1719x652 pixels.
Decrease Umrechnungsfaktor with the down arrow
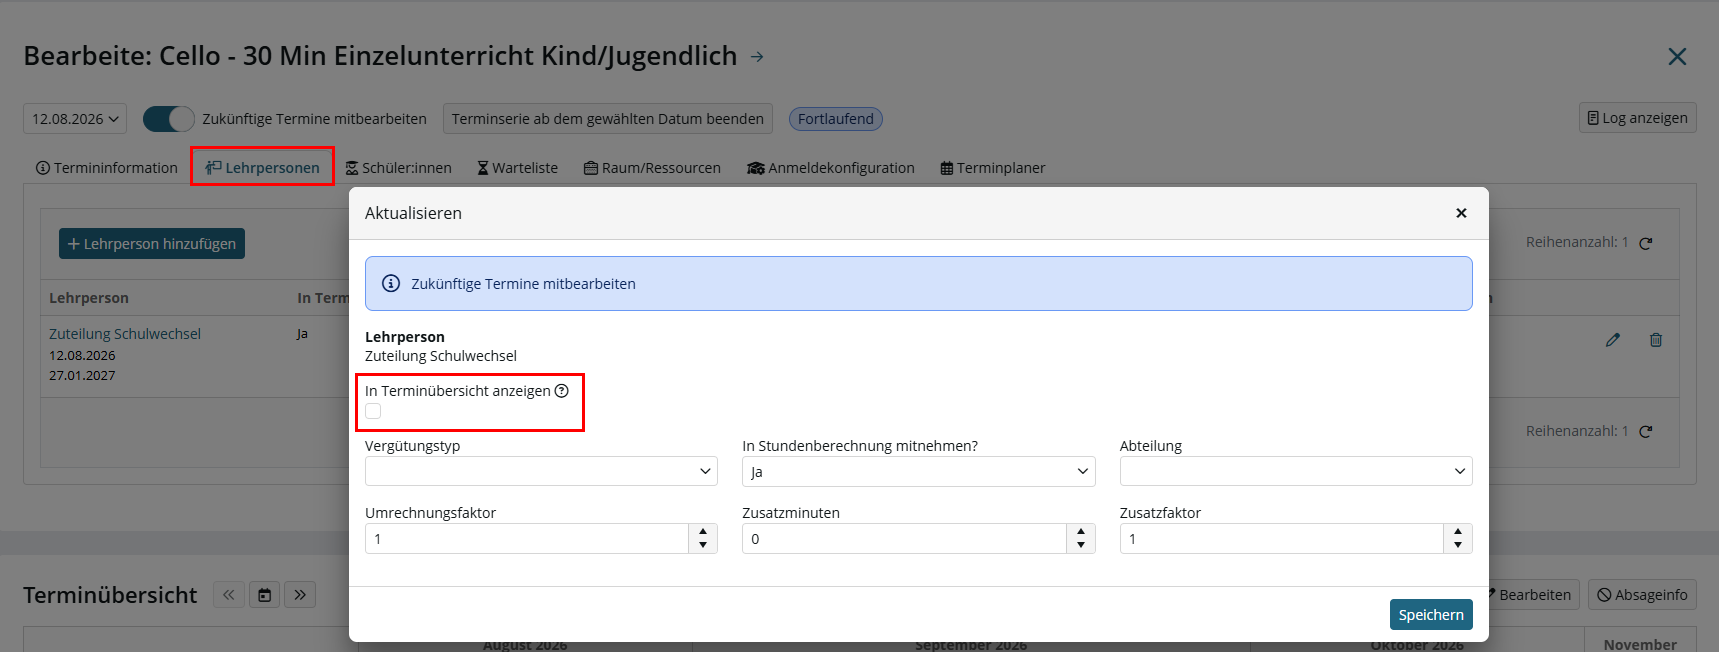pyautogui.click(x=703, y=545)
